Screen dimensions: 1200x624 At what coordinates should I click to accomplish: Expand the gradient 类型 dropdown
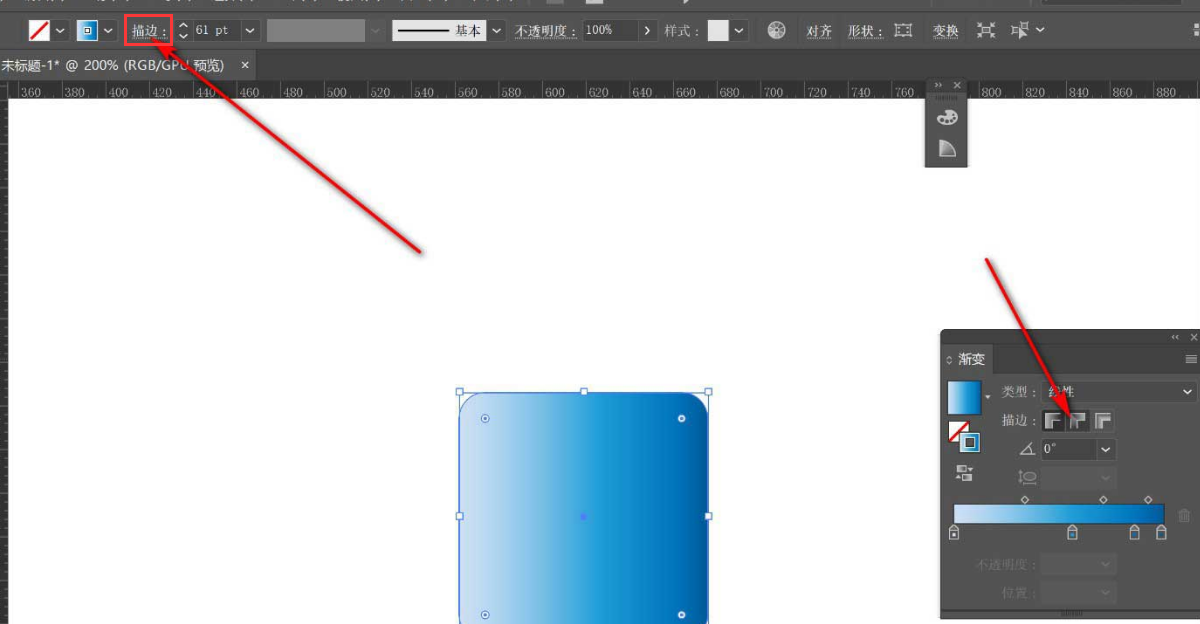[x=1187, y=392]
